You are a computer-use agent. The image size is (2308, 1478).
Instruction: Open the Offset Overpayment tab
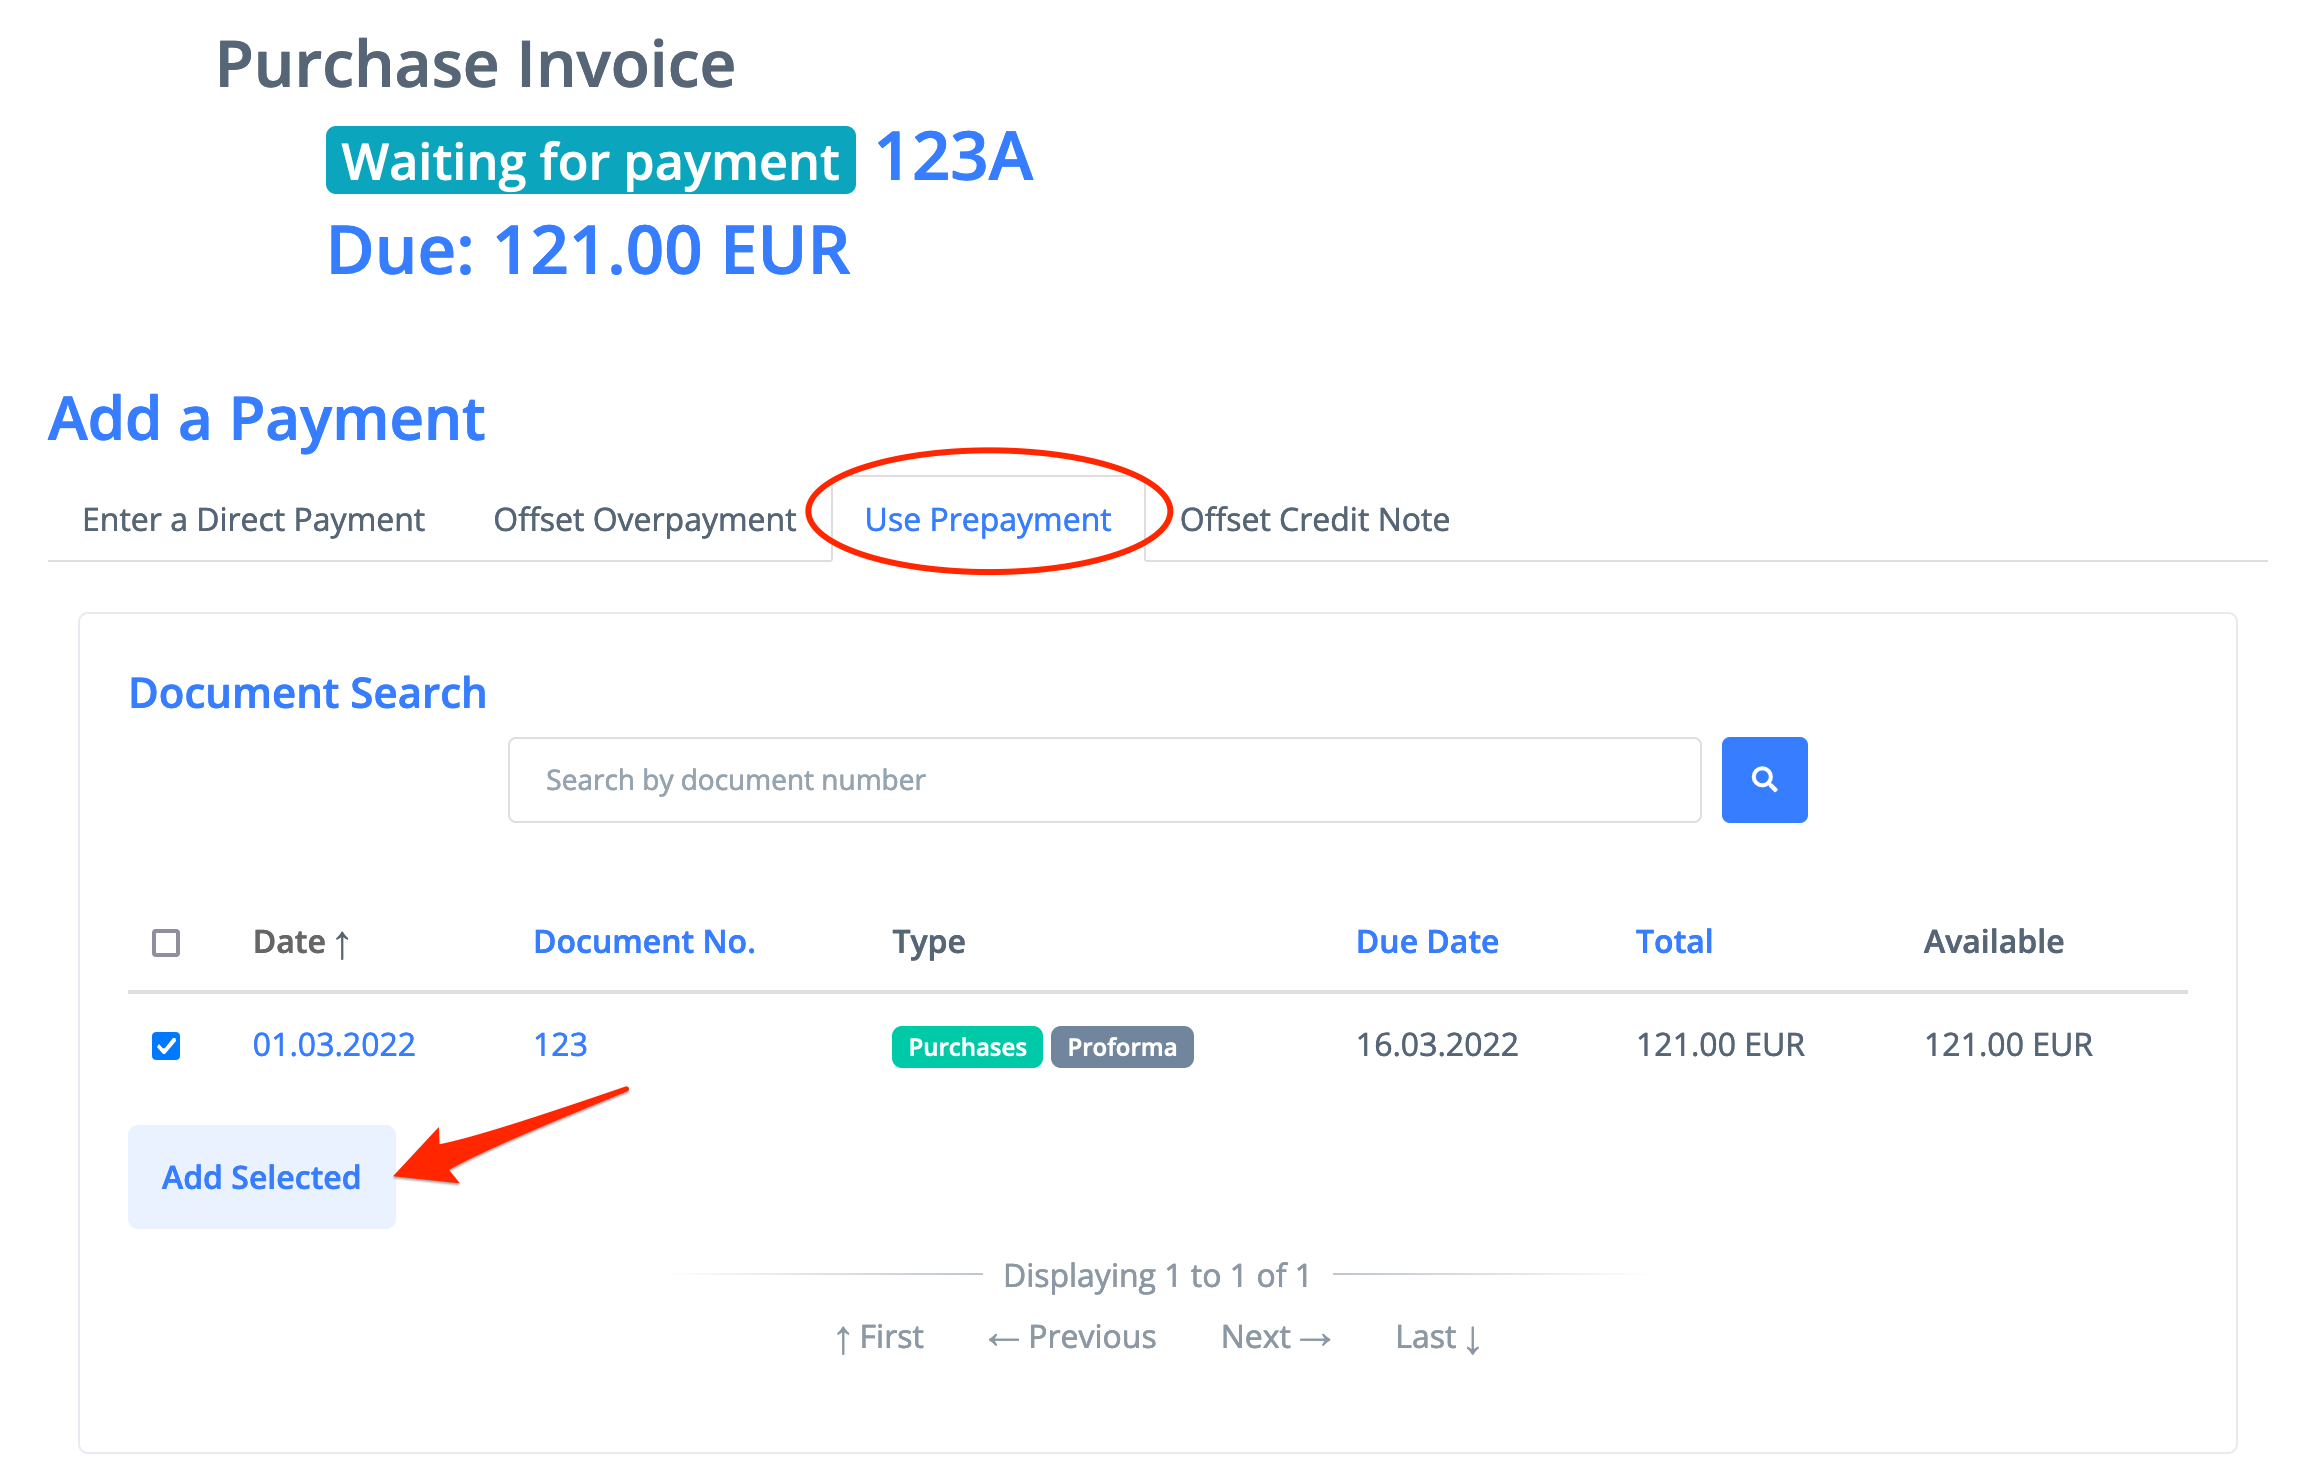coord(644,520)
